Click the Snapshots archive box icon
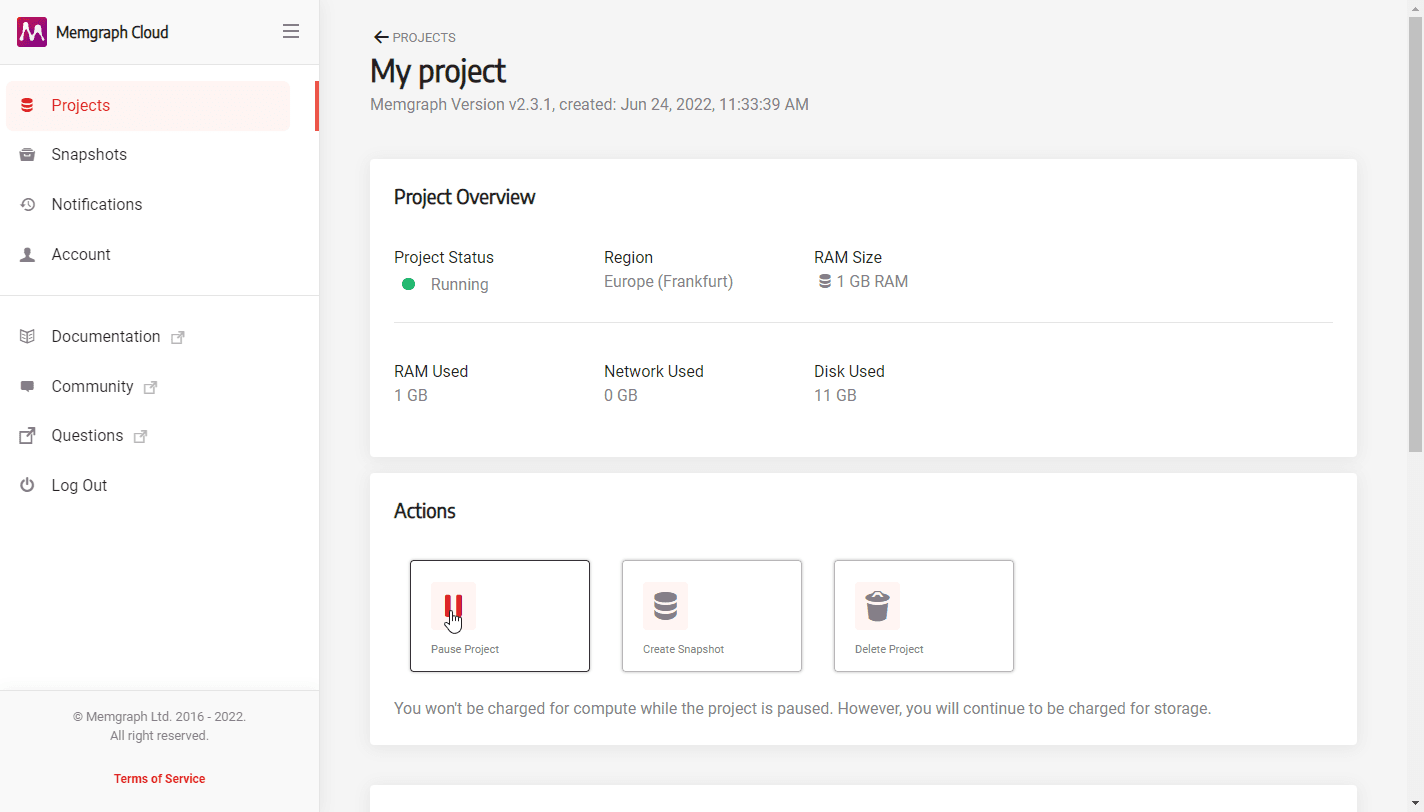 28,155
